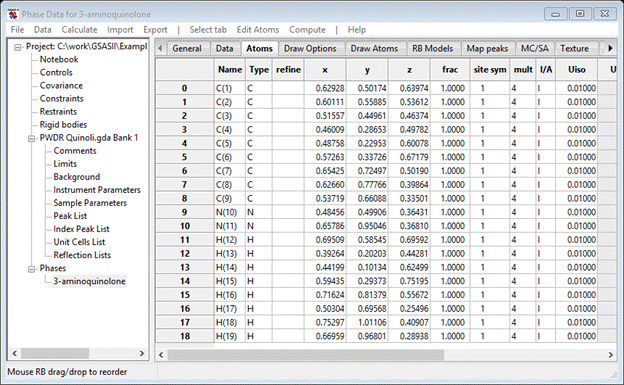Select row header 9 for atom N(10)
Screen dimensions: 624x385
click(184, 212)
